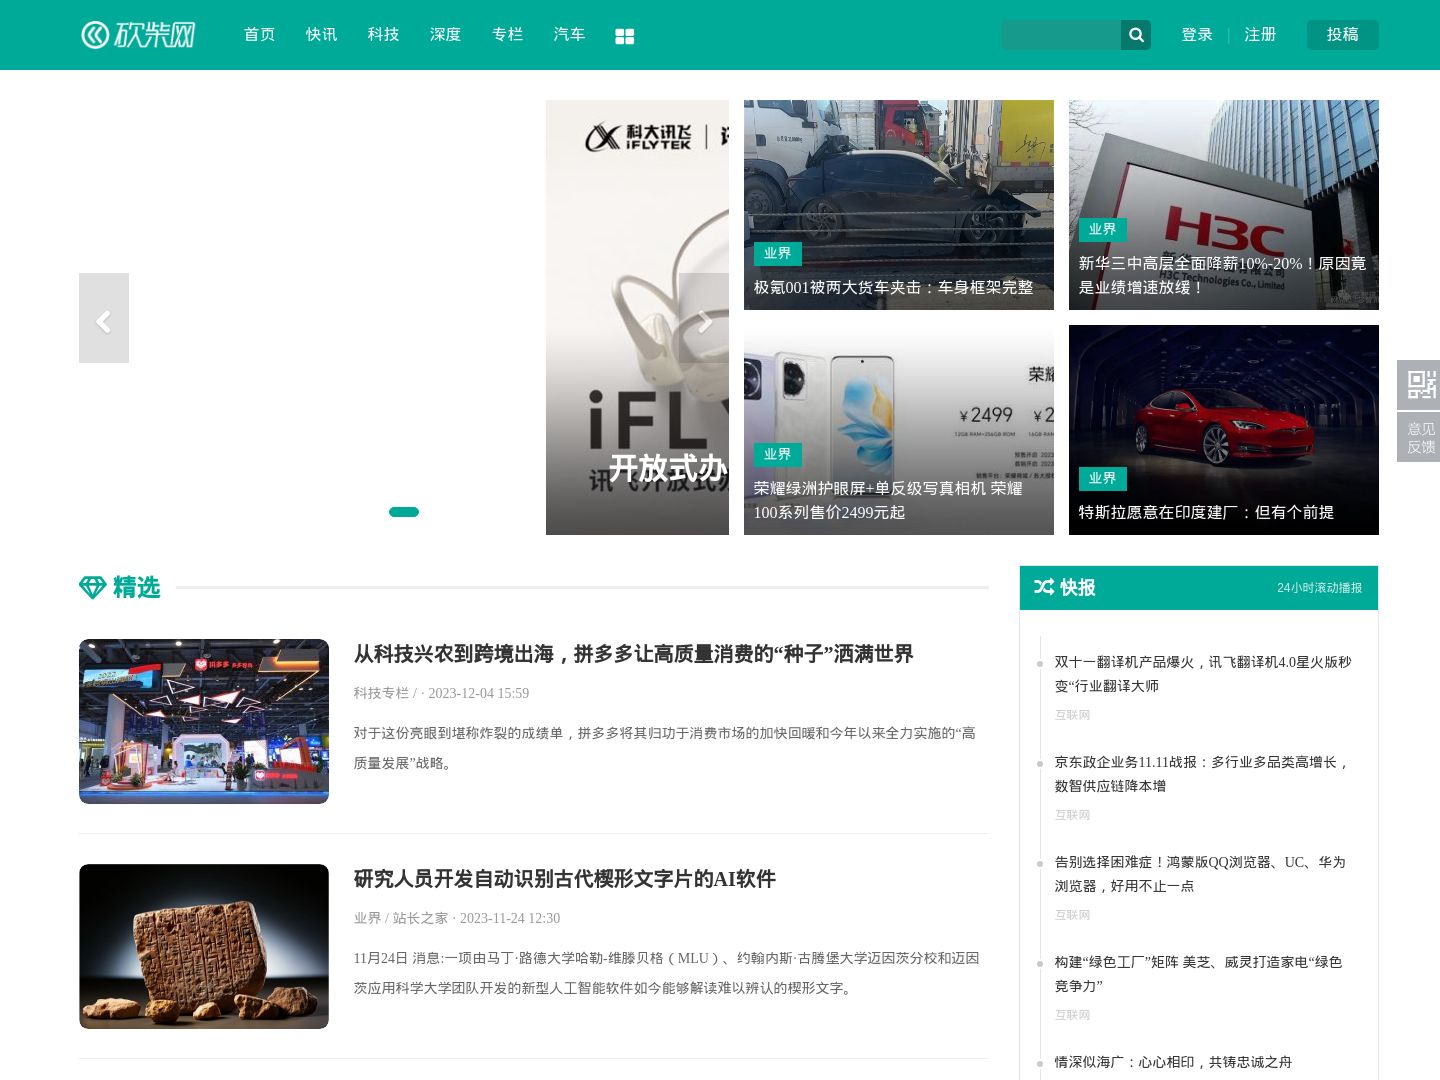Open the H3C 新华三 salary cut article

[x=1224, y=205]
